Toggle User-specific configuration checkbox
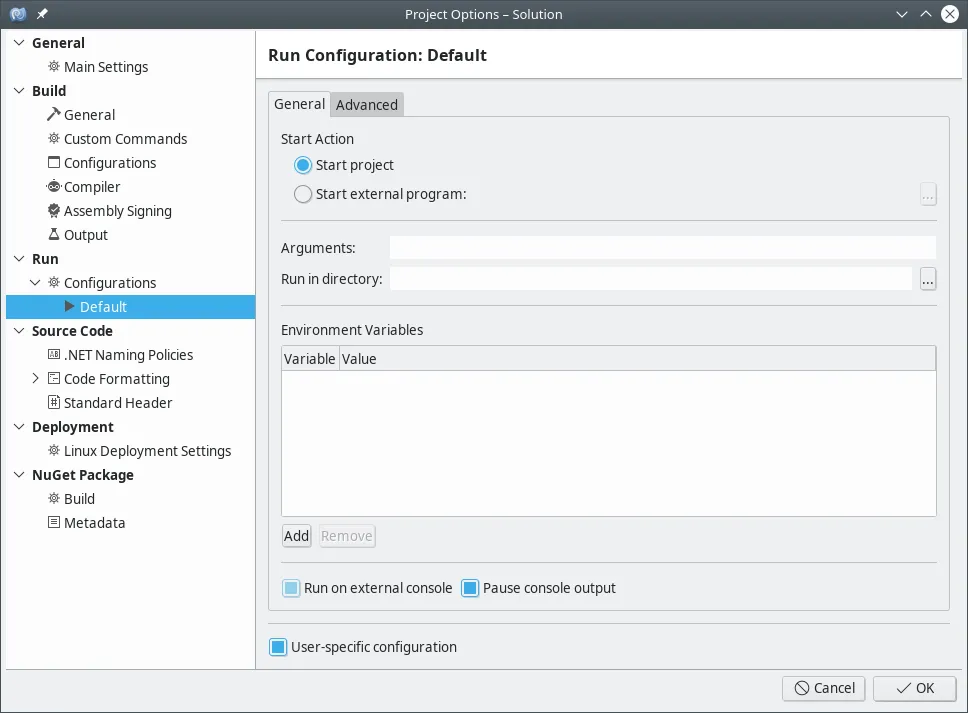The image size is (968, 713). coord(278,647)
